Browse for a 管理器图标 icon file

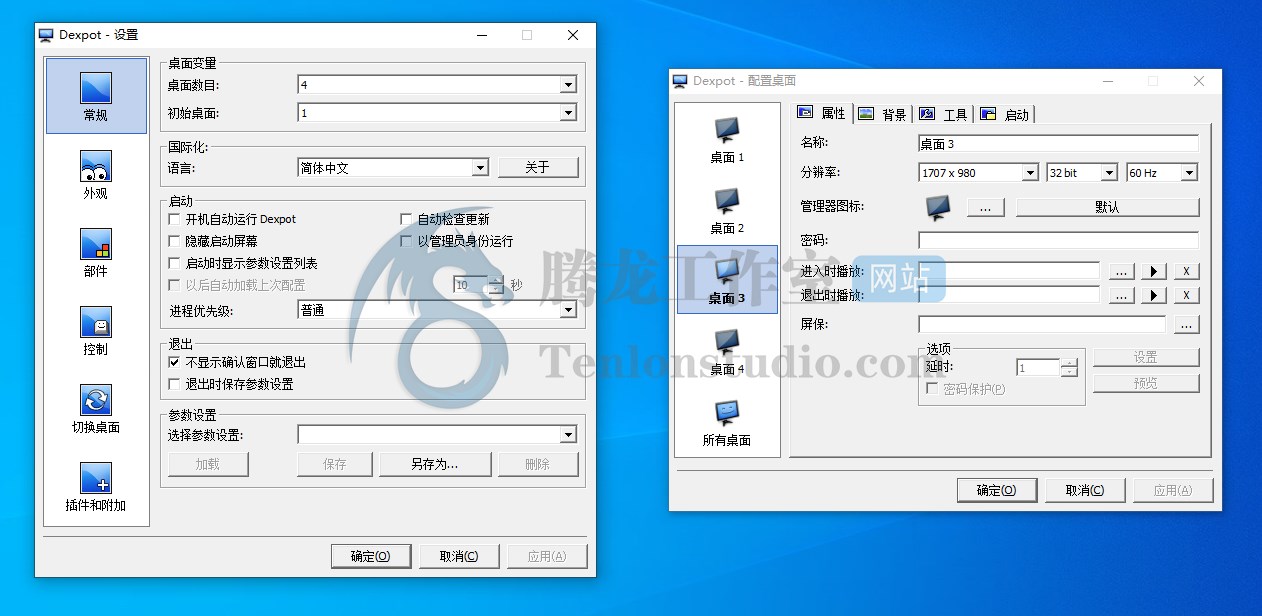click(986, 207)
